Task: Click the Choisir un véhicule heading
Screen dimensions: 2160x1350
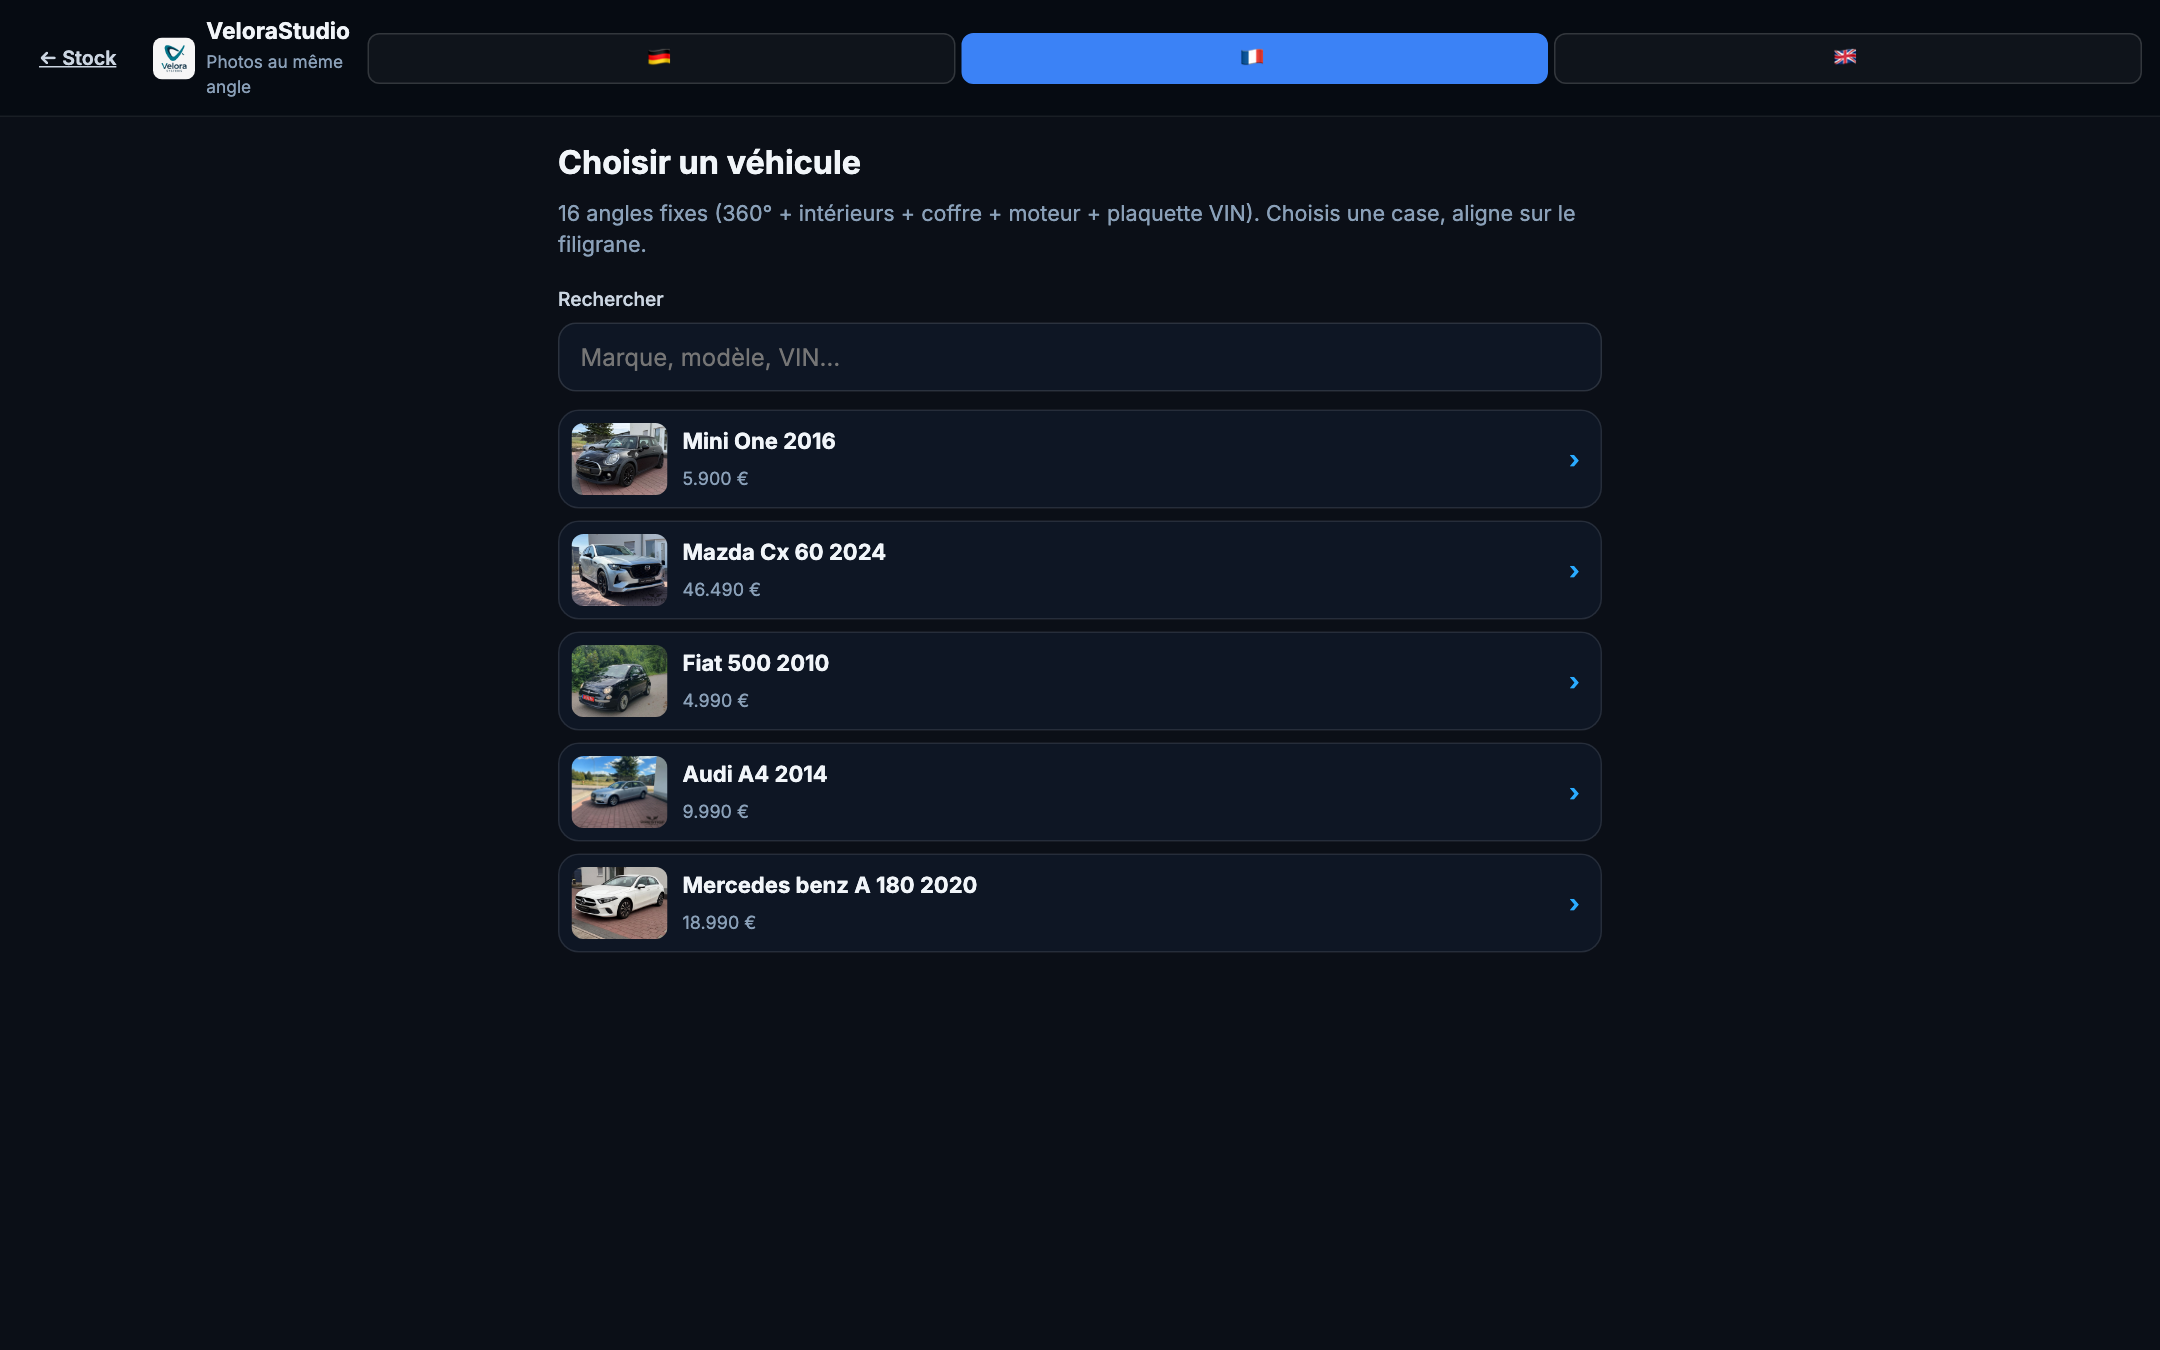Action: [x=709, y=162]
